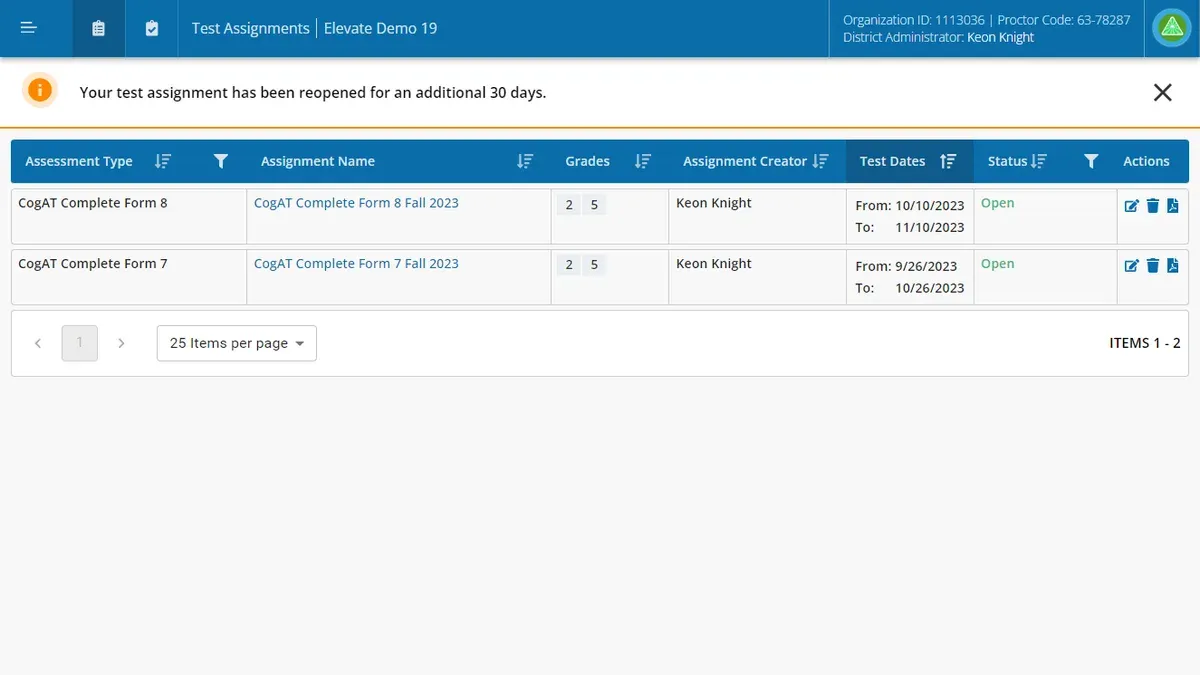Click grade 5 chip in Form 7 row
The height and width of the screenshot is (675, 1200).
point(594,265)
